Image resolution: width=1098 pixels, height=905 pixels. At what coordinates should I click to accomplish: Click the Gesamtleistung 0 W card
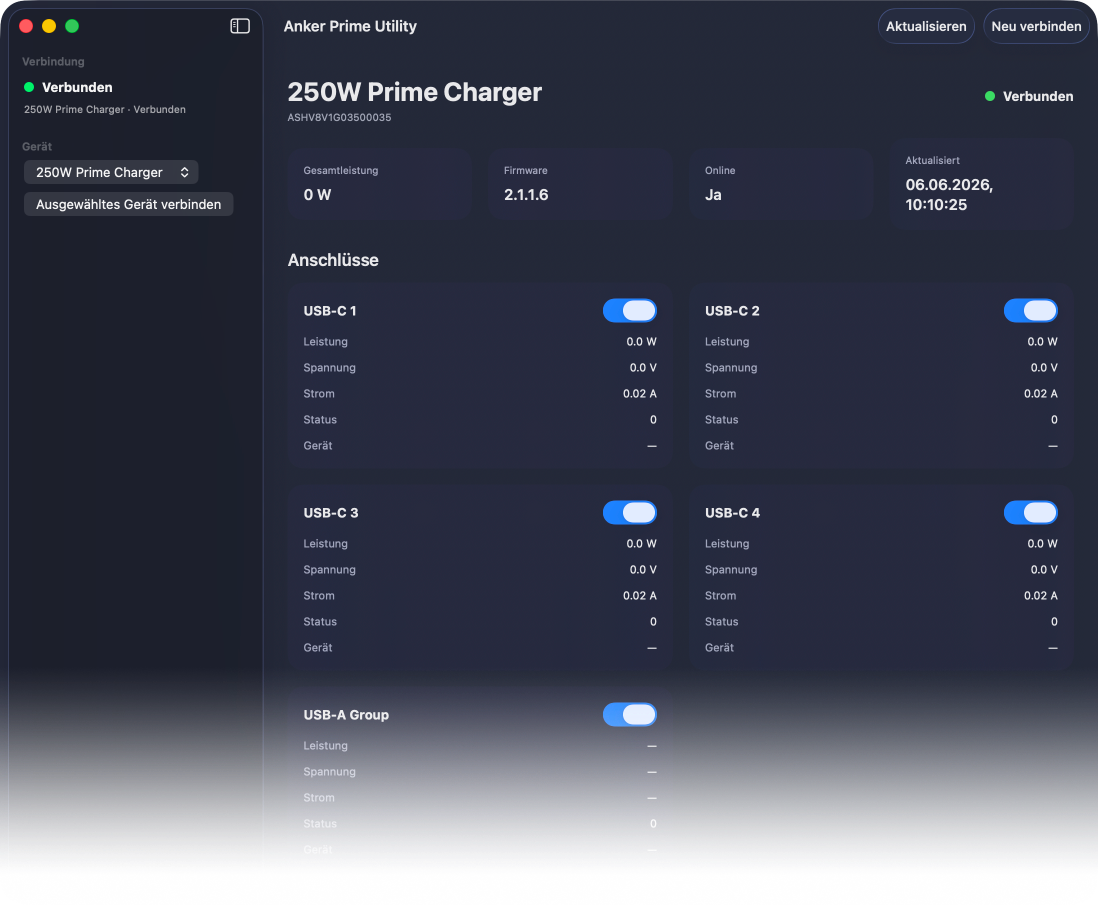380,184
